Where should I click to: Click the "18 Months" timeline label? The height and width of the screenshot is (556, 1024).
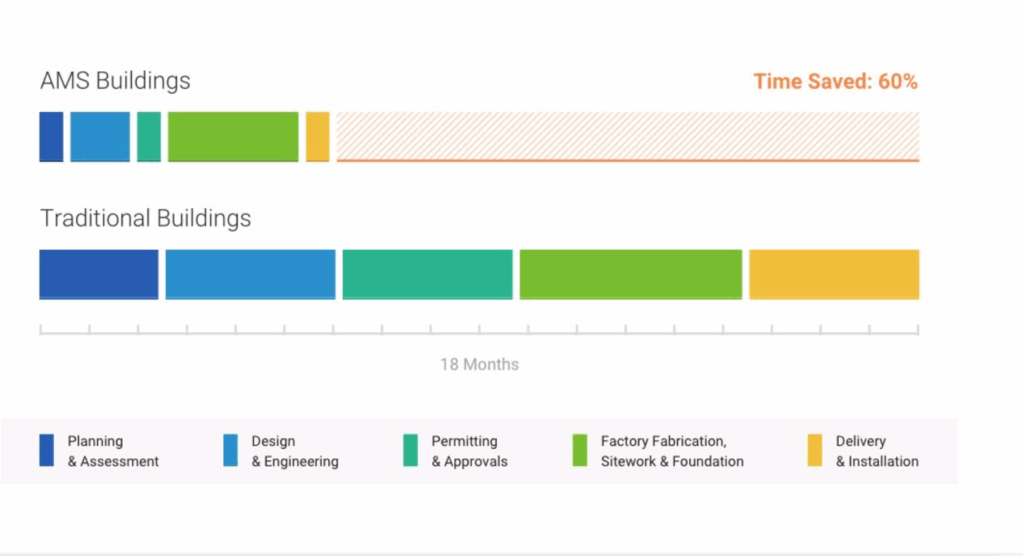pos(479,364)
